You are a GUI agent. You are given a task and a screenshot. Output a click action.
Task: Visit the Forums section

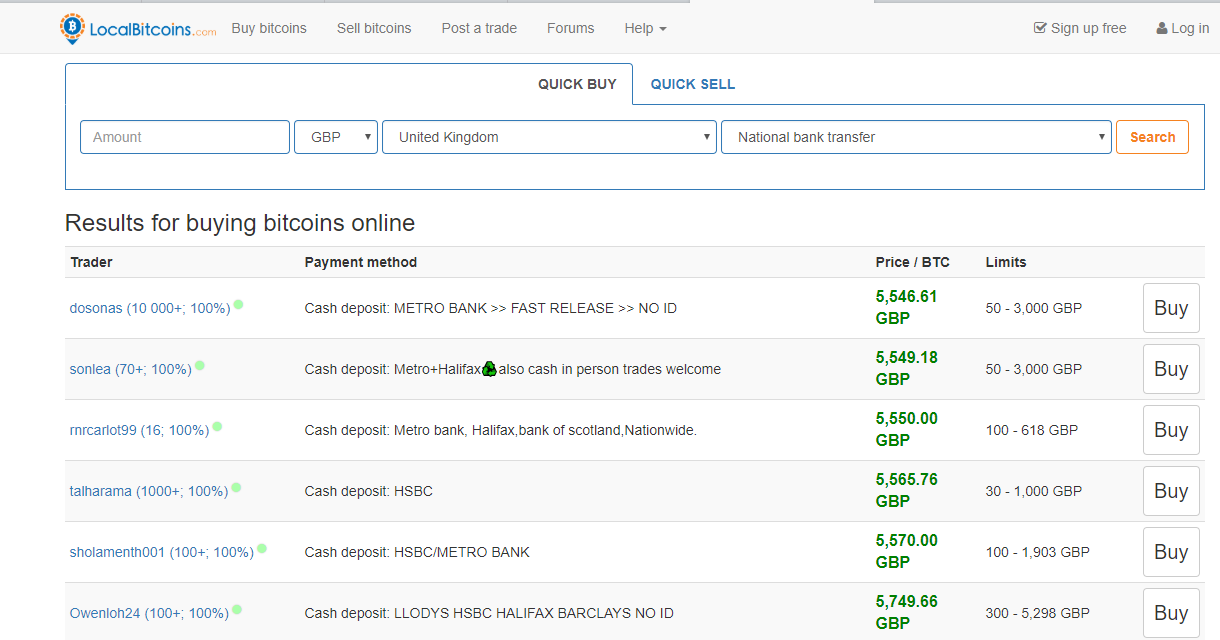click(571, 28)
